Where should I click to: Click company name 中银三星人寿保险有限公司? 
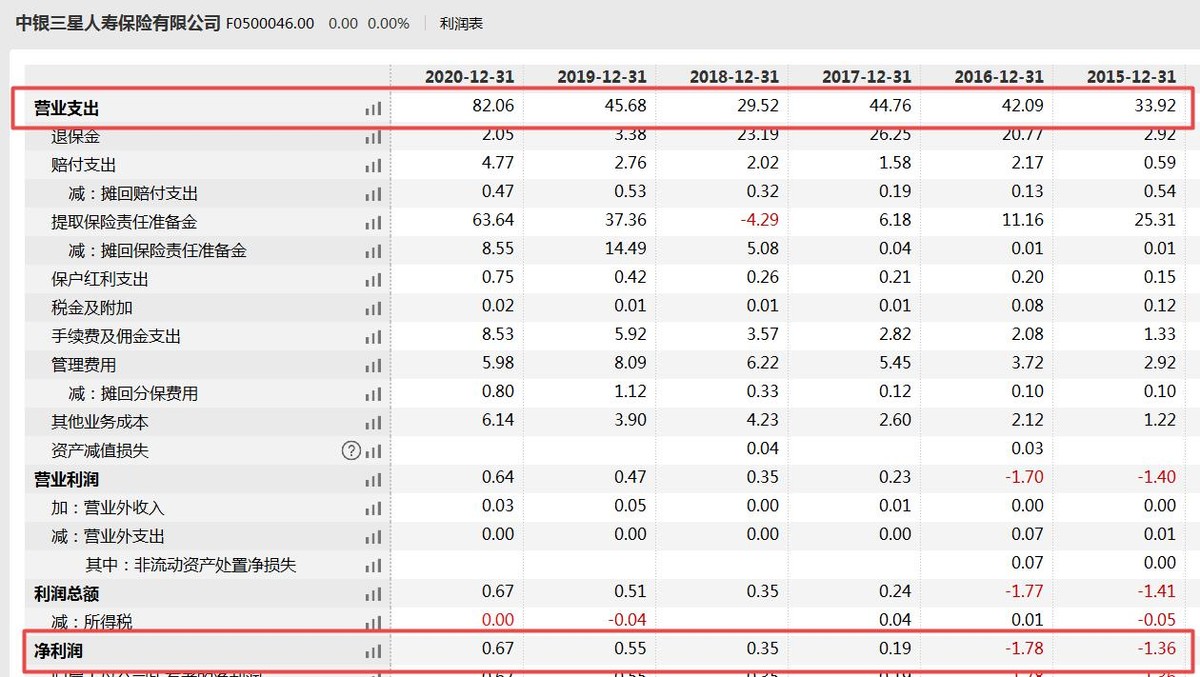pyautogui.click(x=118, y=23)
